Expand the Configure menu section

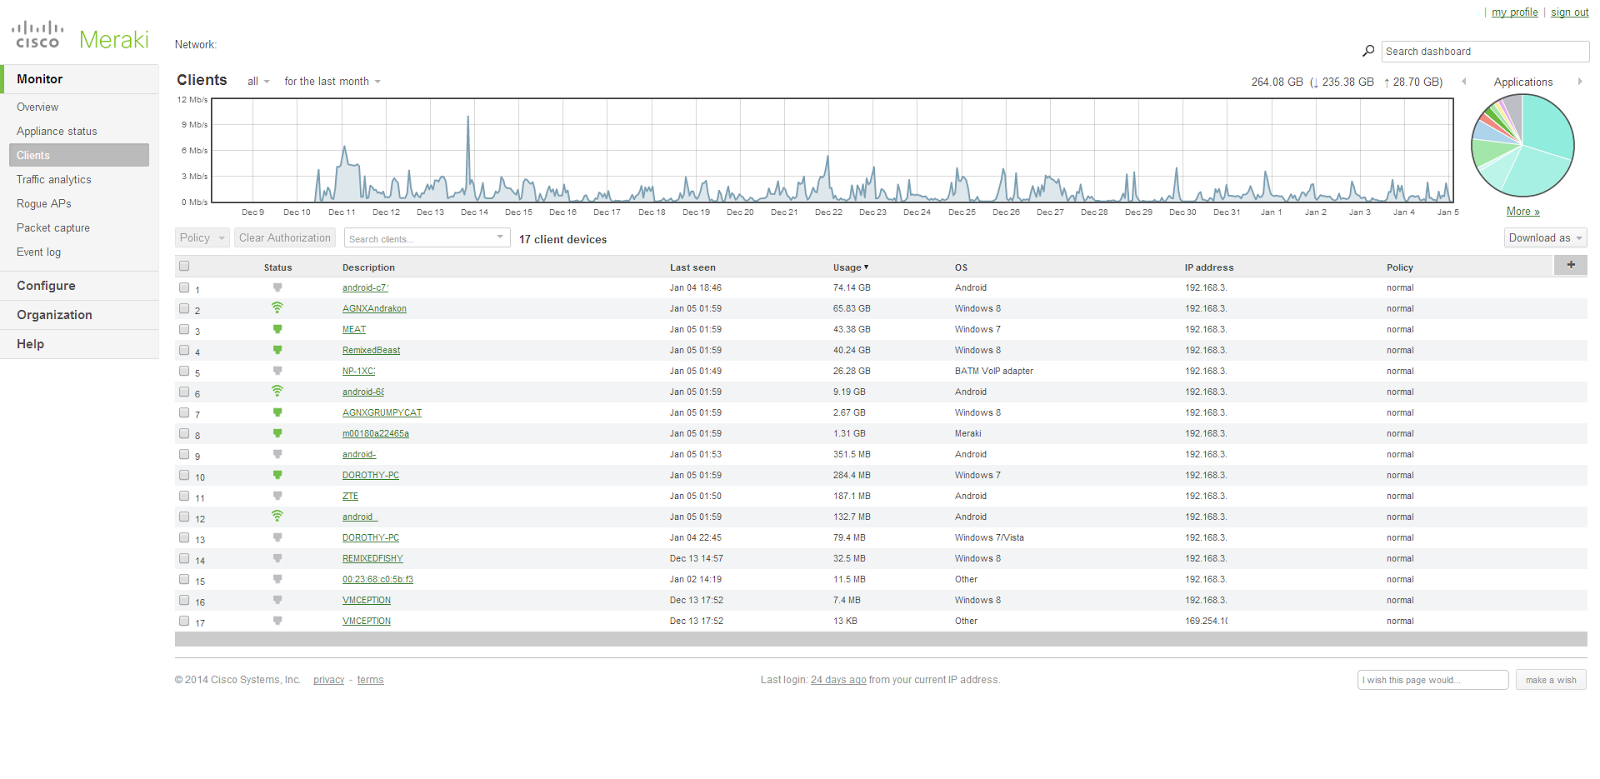pyautogui.click(x=46, y=286)
